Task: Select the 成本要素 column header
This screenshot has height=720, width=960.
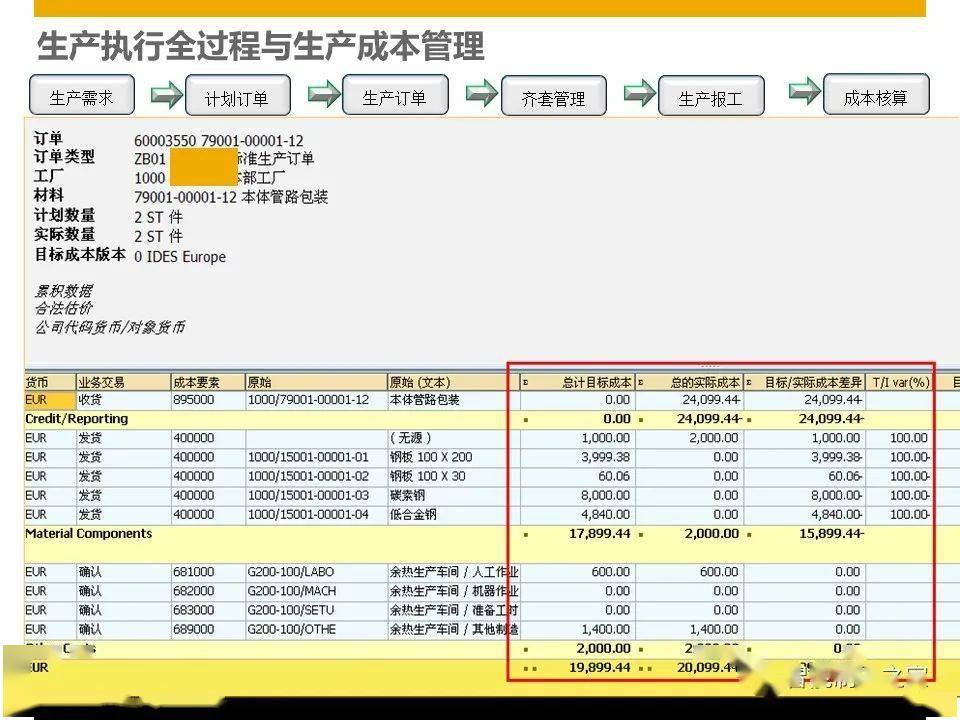Action: tap(207, 382)
